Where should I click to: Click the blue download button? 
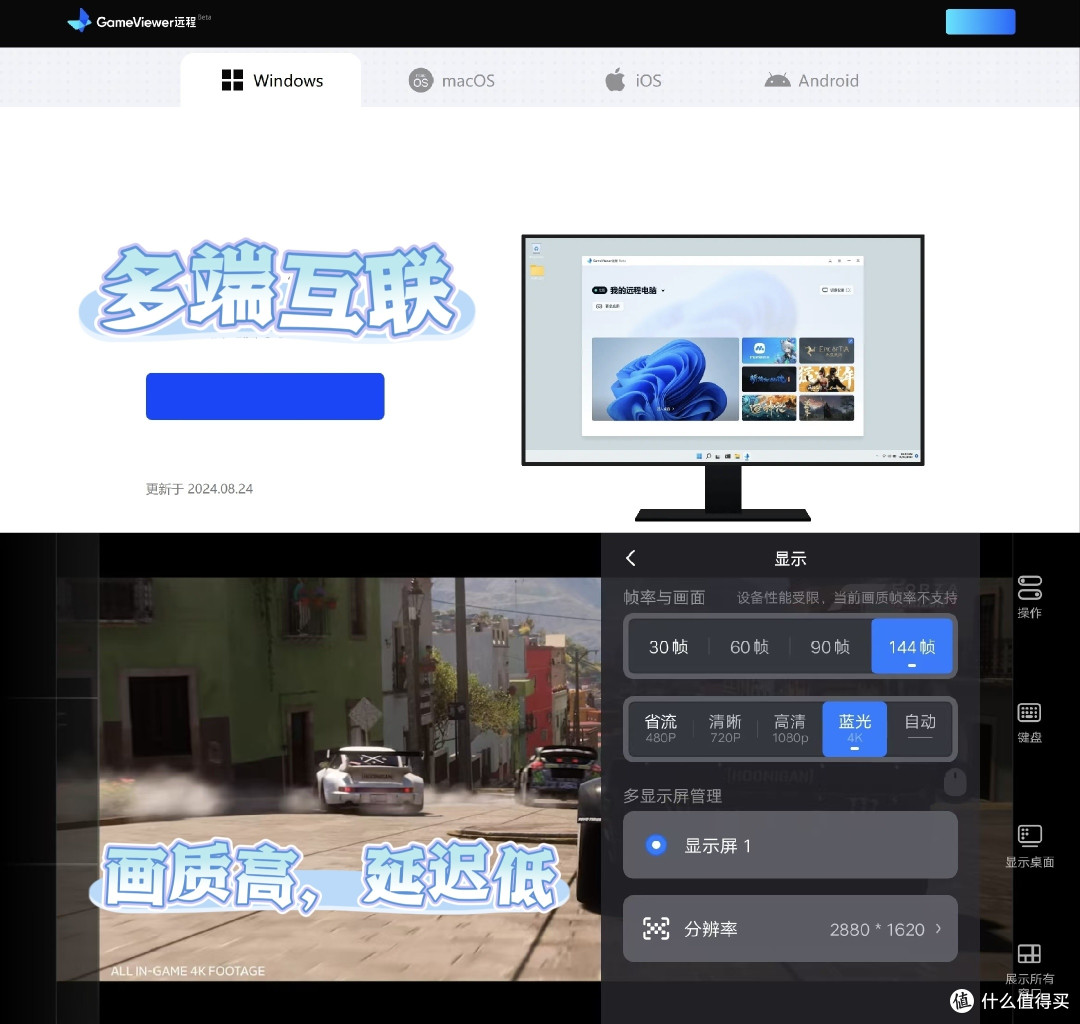click(x=265, y=396)
